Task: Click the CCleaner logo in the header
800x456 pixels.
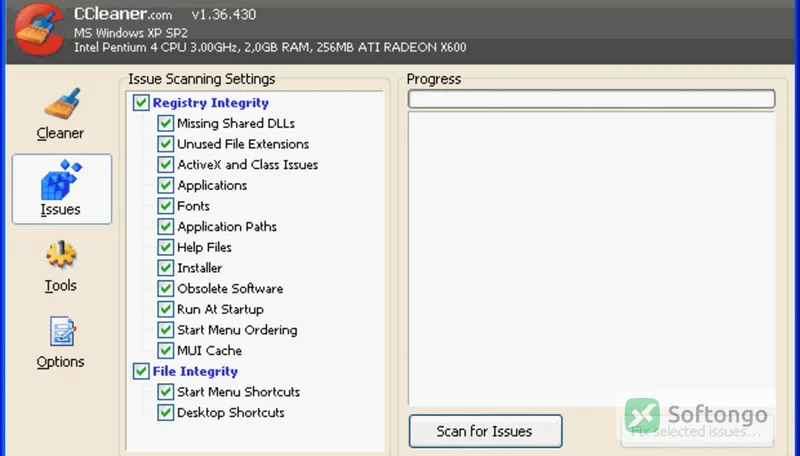Action: click(39, 30)
